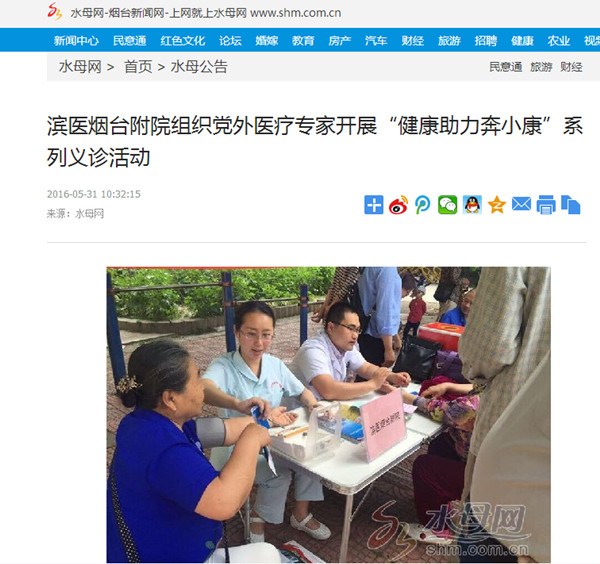
Task: Open the article photo of the clinic
Action: tap(328, 414)
